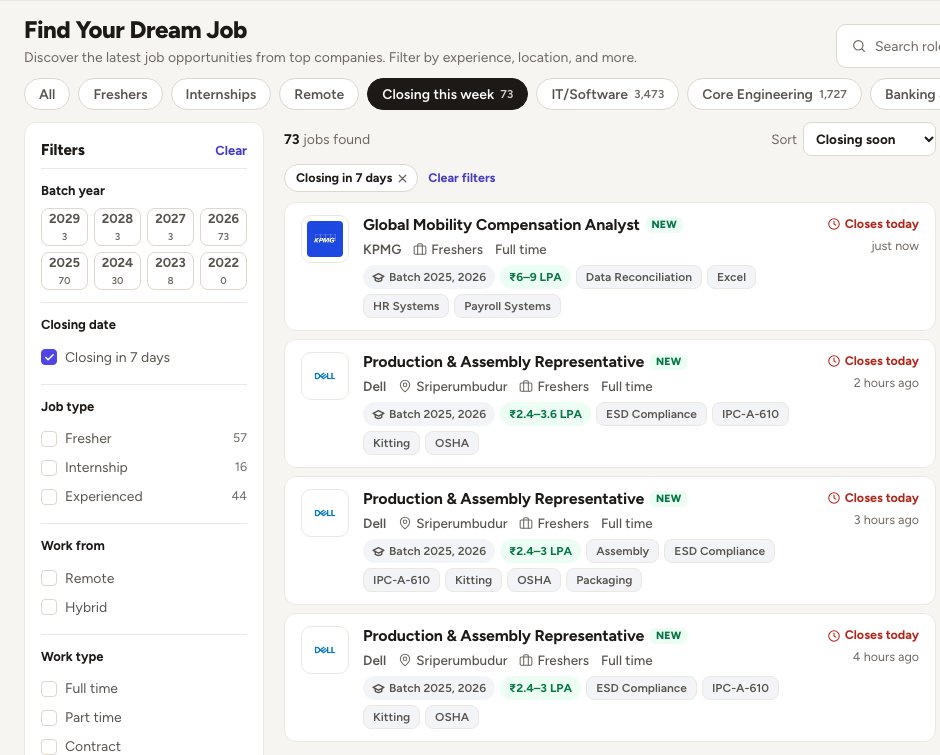Click the graduation cap icon on the 4 hours ago job
The image size is (940, 755).
378,688
